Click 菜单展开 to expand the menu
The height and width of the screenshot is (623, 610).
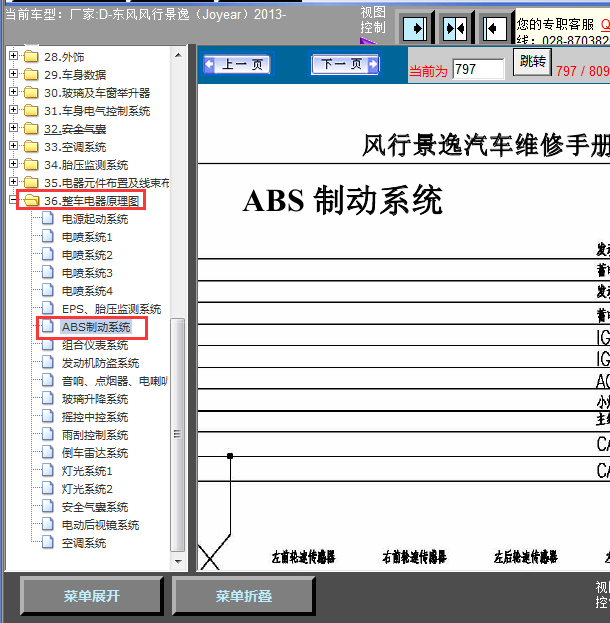tap(92, 596)
